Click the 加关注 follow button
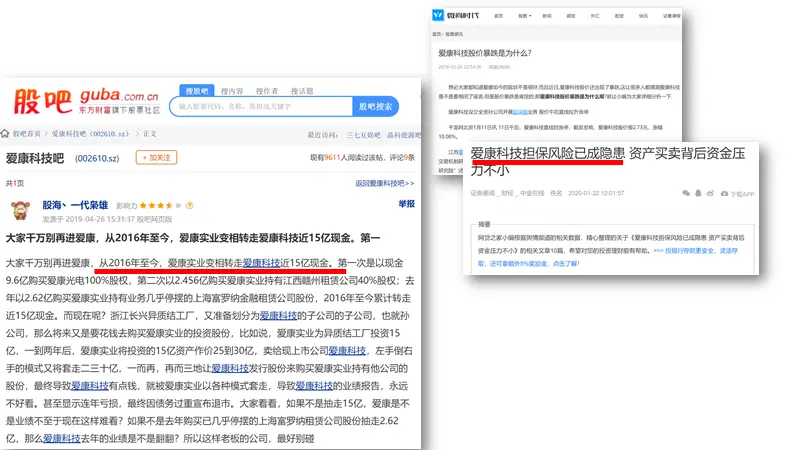 click(x=158, y=157)
